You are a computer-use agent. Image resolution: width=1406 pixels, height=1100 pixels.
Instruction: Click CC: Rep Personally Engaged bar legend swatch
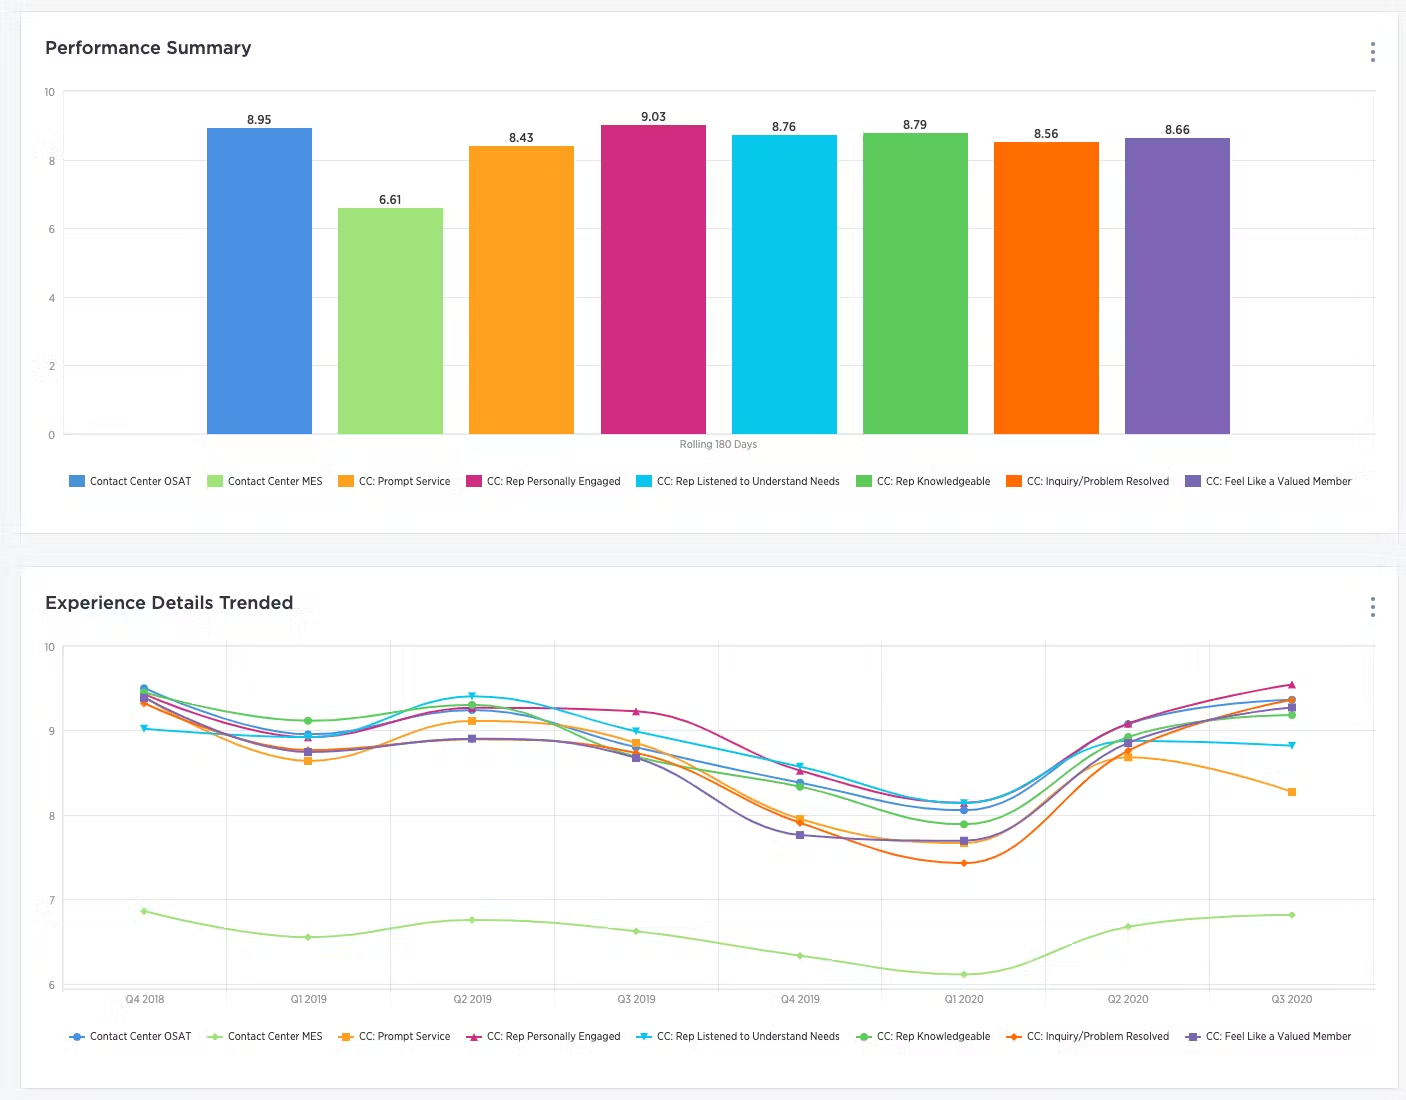tap(474, 481)
